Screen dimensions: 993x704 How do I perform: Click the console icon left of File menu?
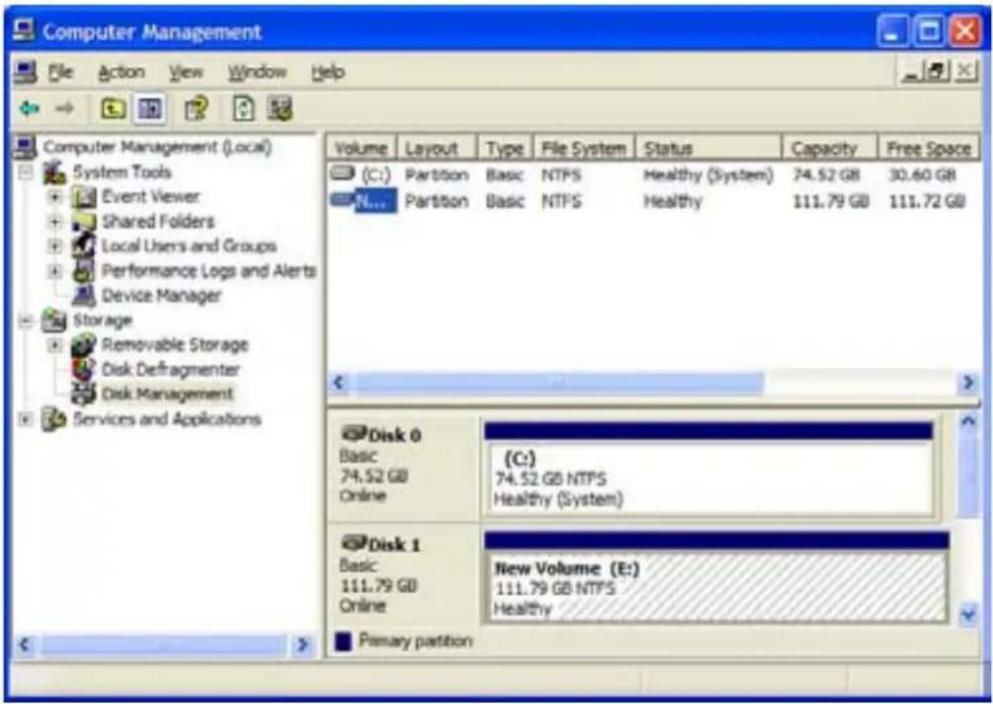coord(25,72)
